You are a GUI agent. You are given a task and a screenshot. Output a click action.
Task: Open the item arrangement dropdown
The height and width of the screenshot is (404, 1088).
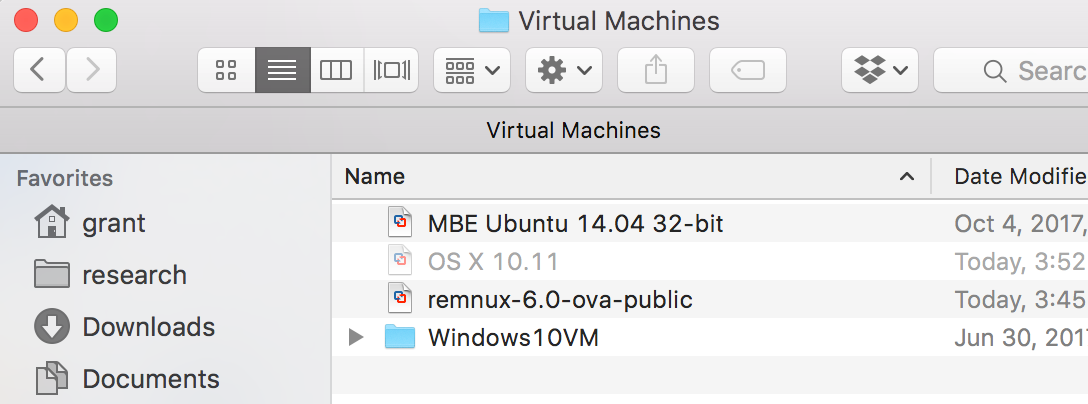(472, 69)
